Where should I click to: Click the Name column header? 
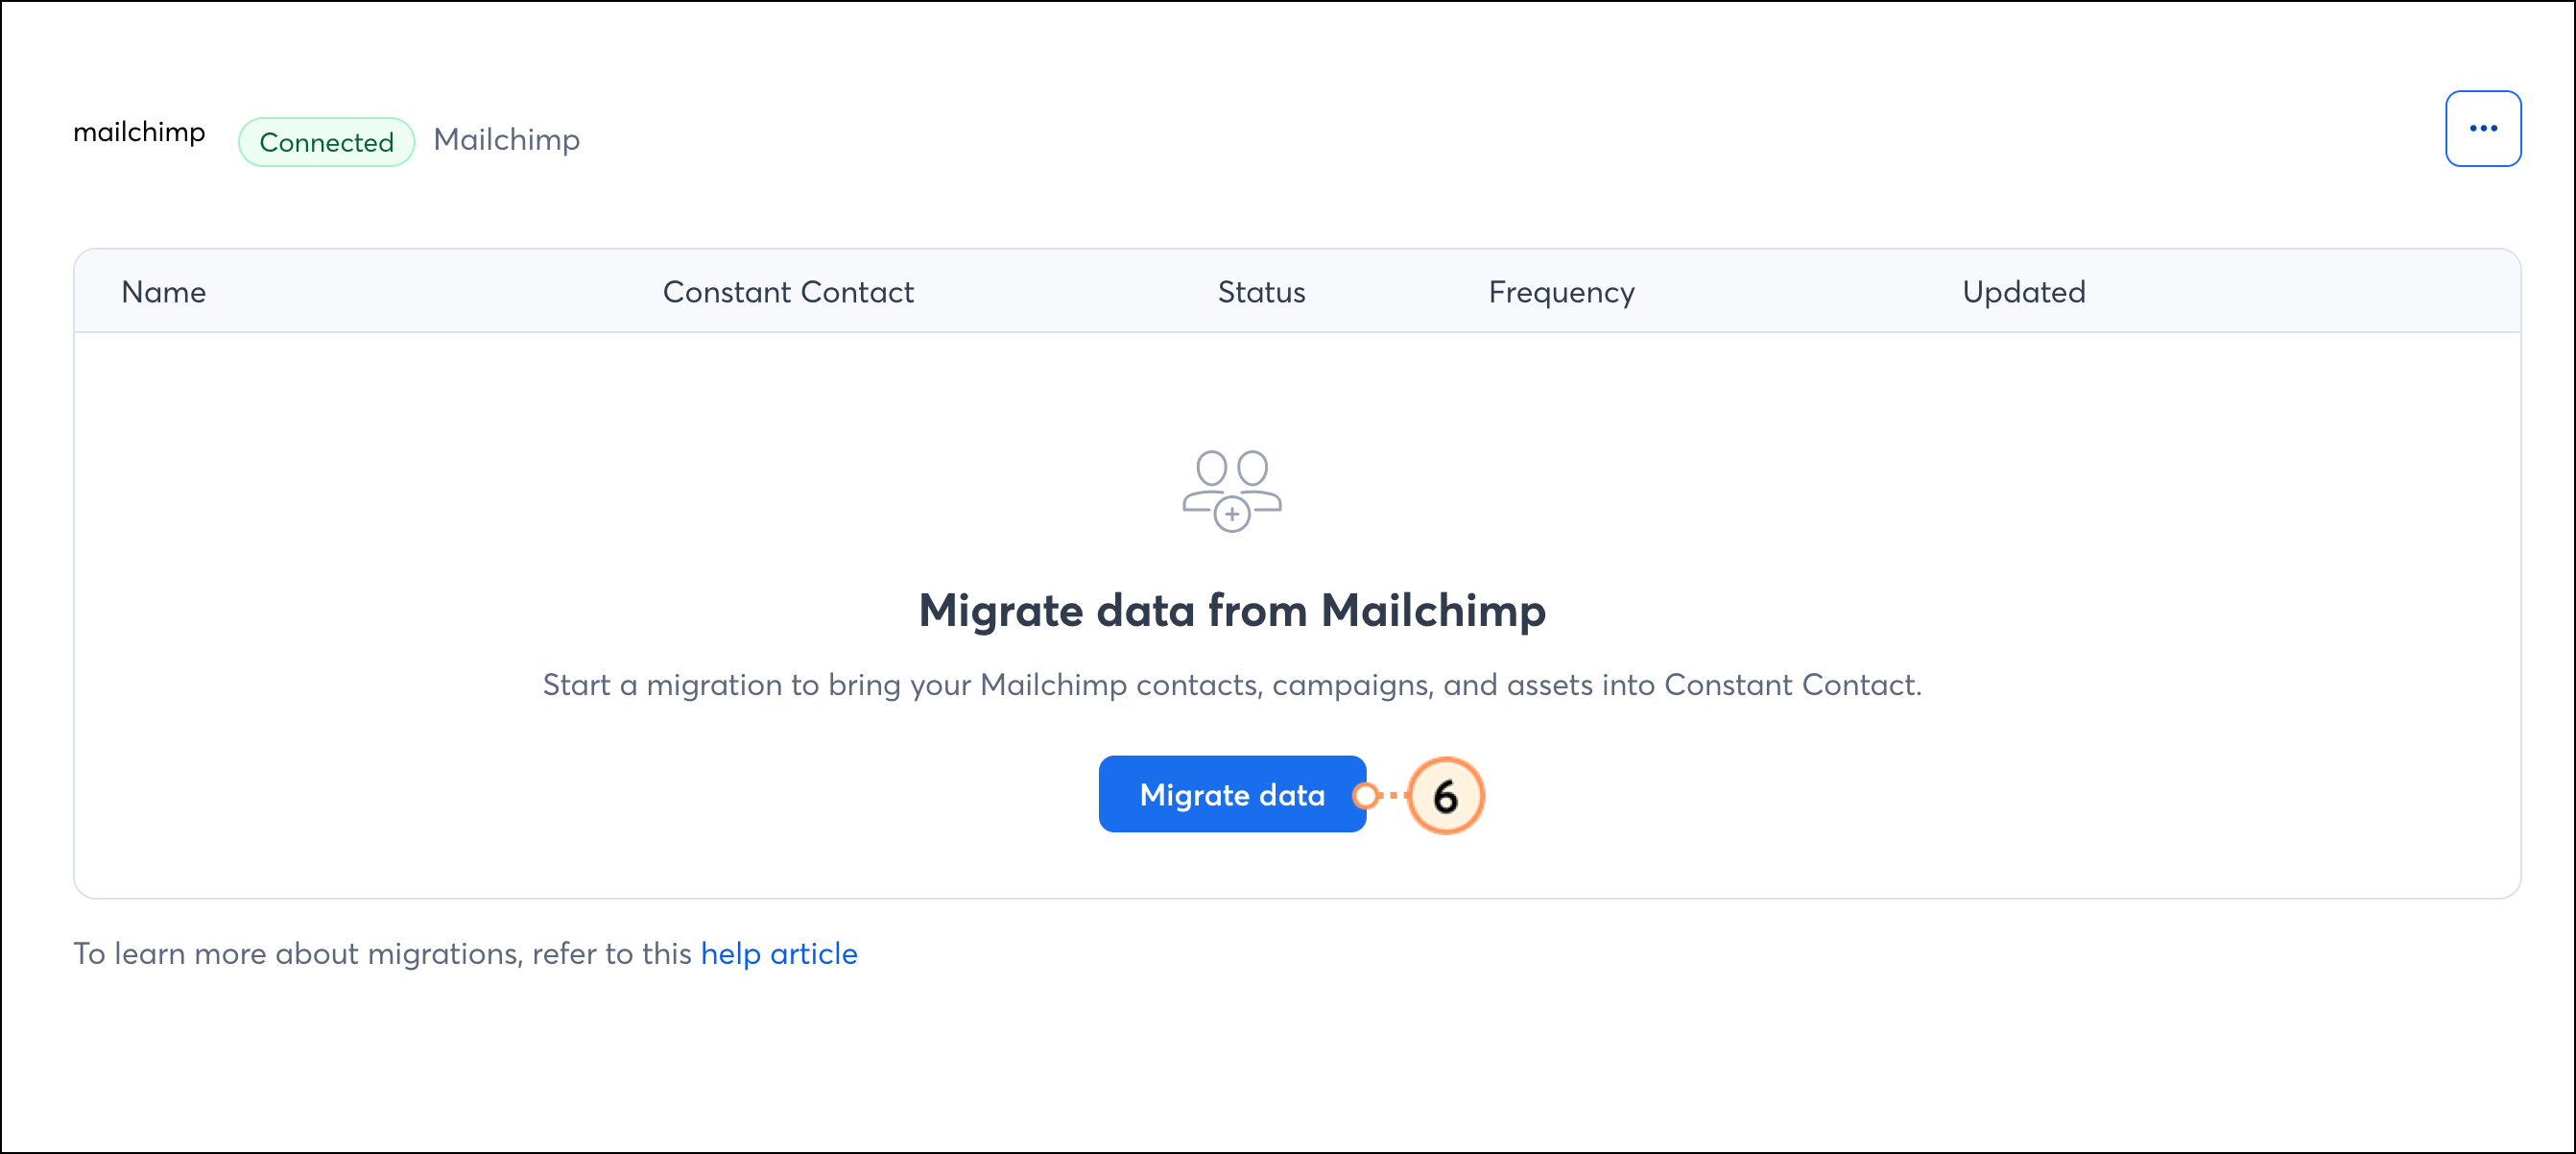pyautogui.click(x=163, y=292)
